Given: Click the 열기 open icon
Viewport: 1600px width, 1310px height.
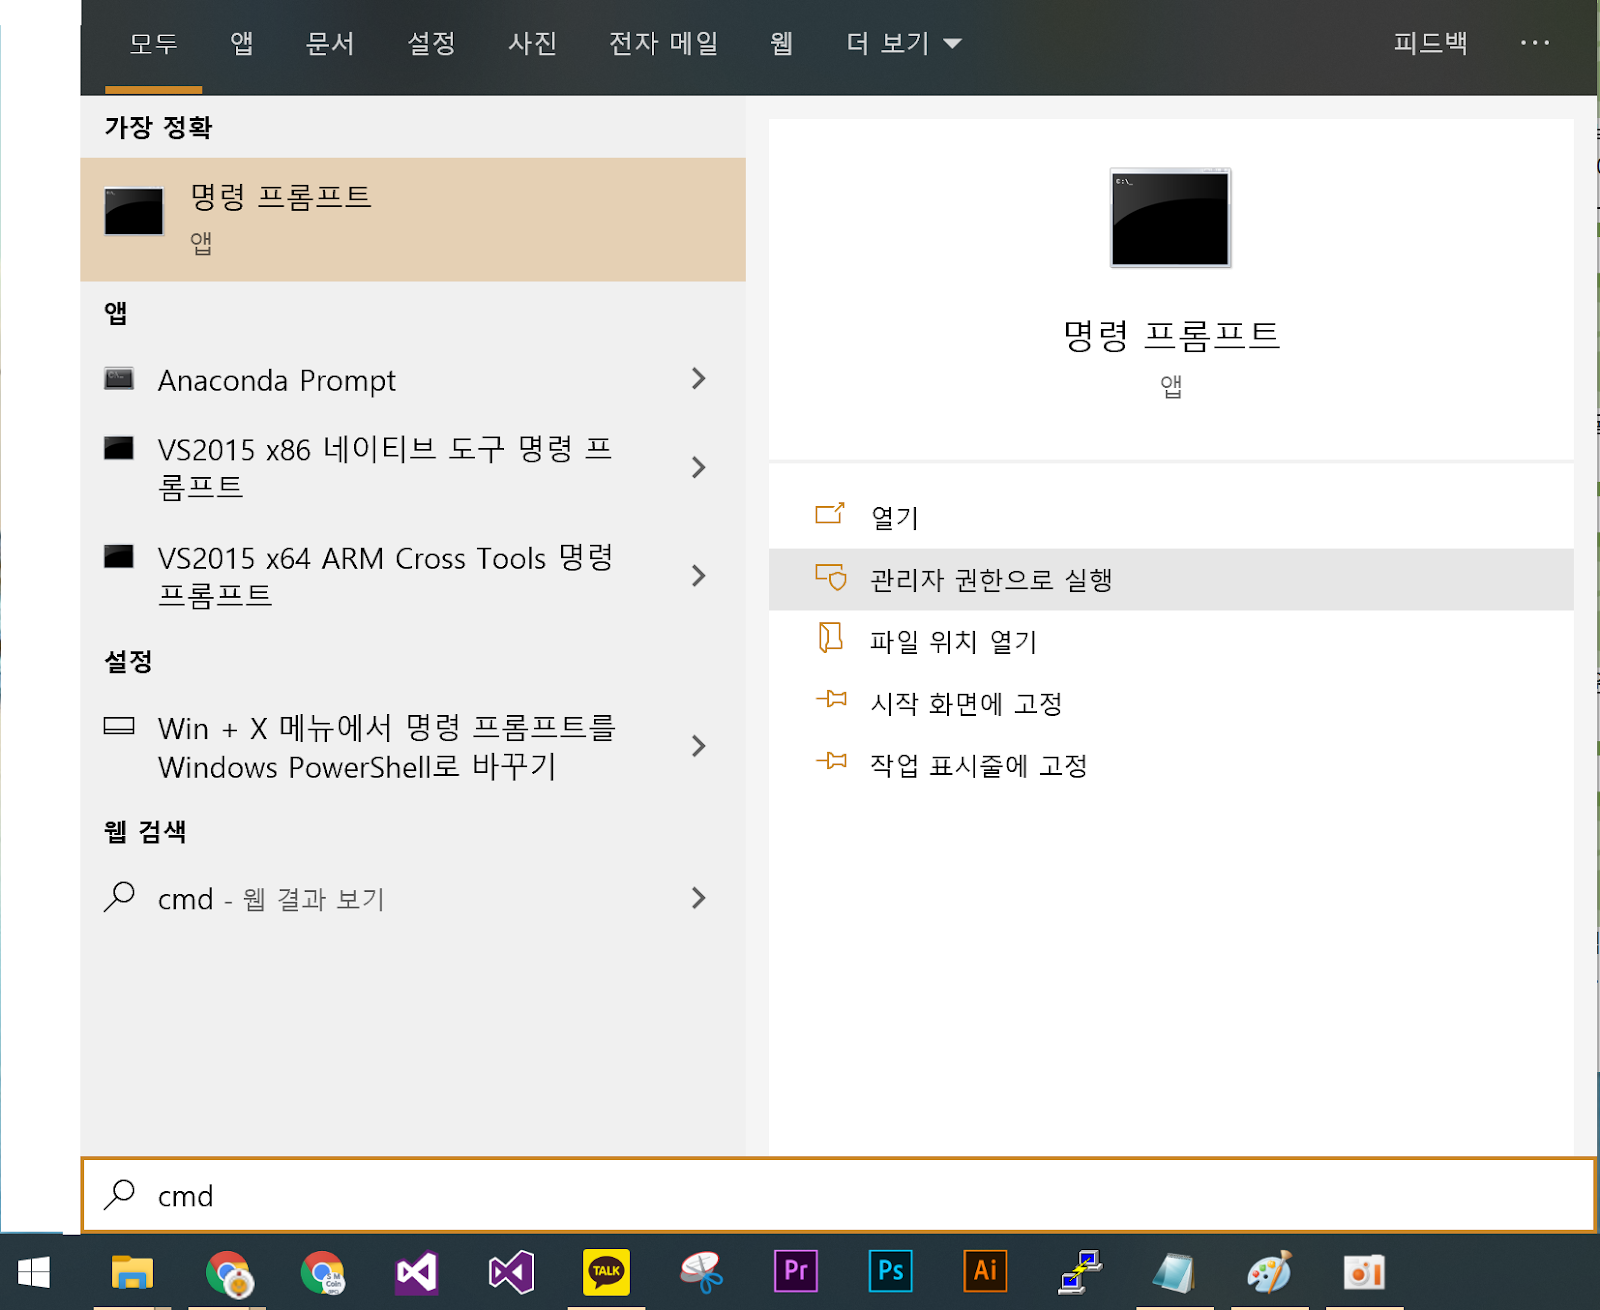Looking at the screenshot, I should tap(830, 514).
